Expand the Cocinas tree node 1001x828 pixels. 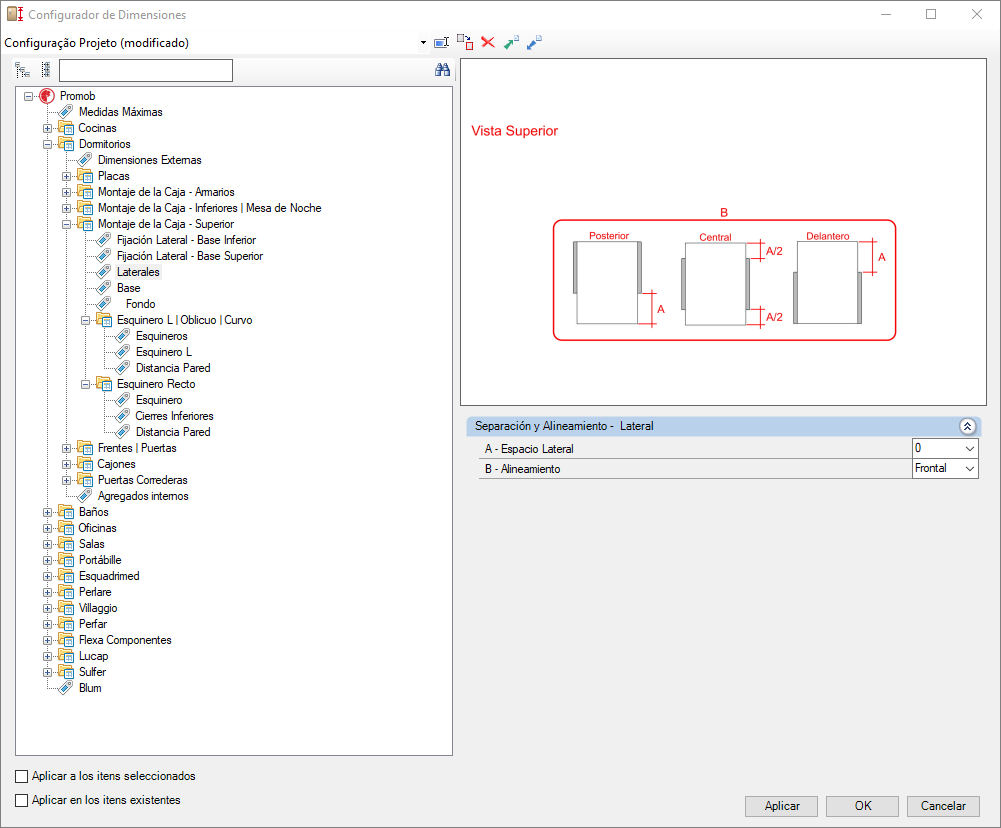(47, 128)
